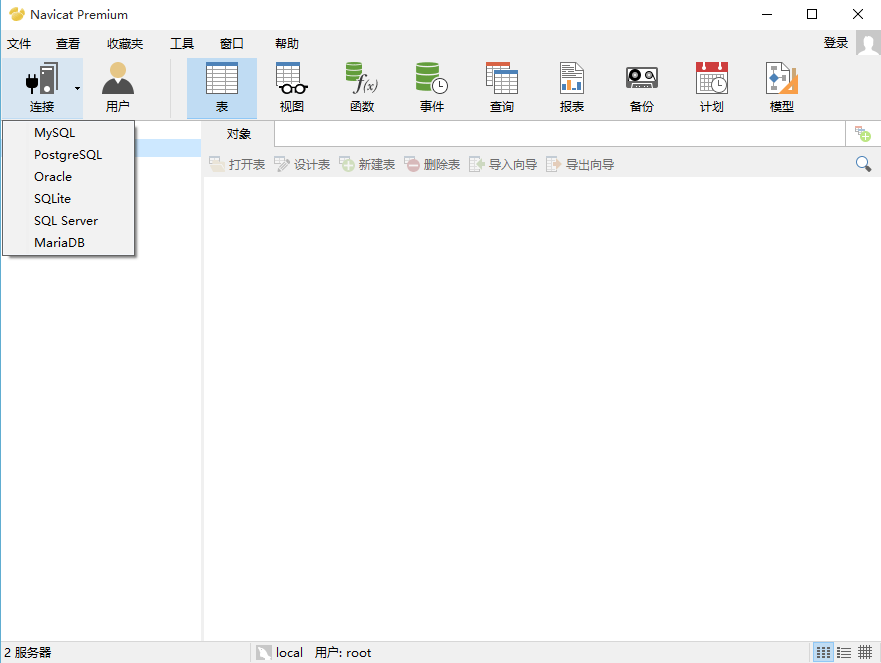Viewport: 881px width, 663px height.
Task: Click the 用户 (User) toolbar icon
Action: click(118, 88)
